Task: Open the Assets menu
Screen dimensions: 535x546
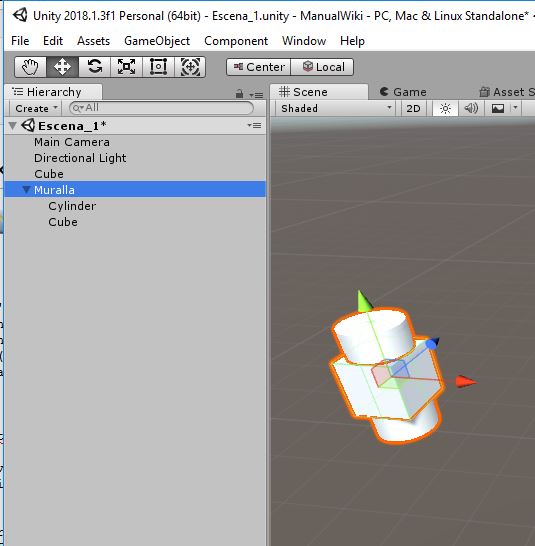Action: (x=93, y=41)
